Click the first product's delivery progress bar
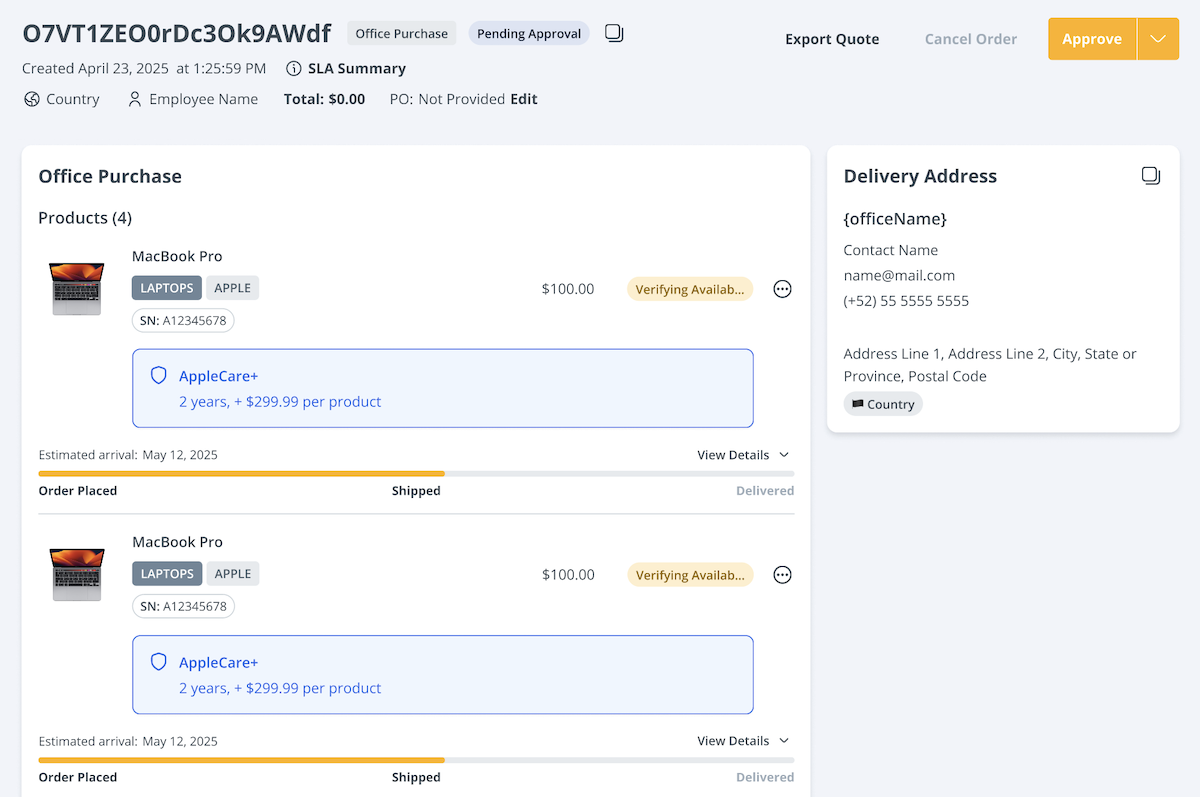1200x797 pixels. pyautogui.click(x=416, y=473)
